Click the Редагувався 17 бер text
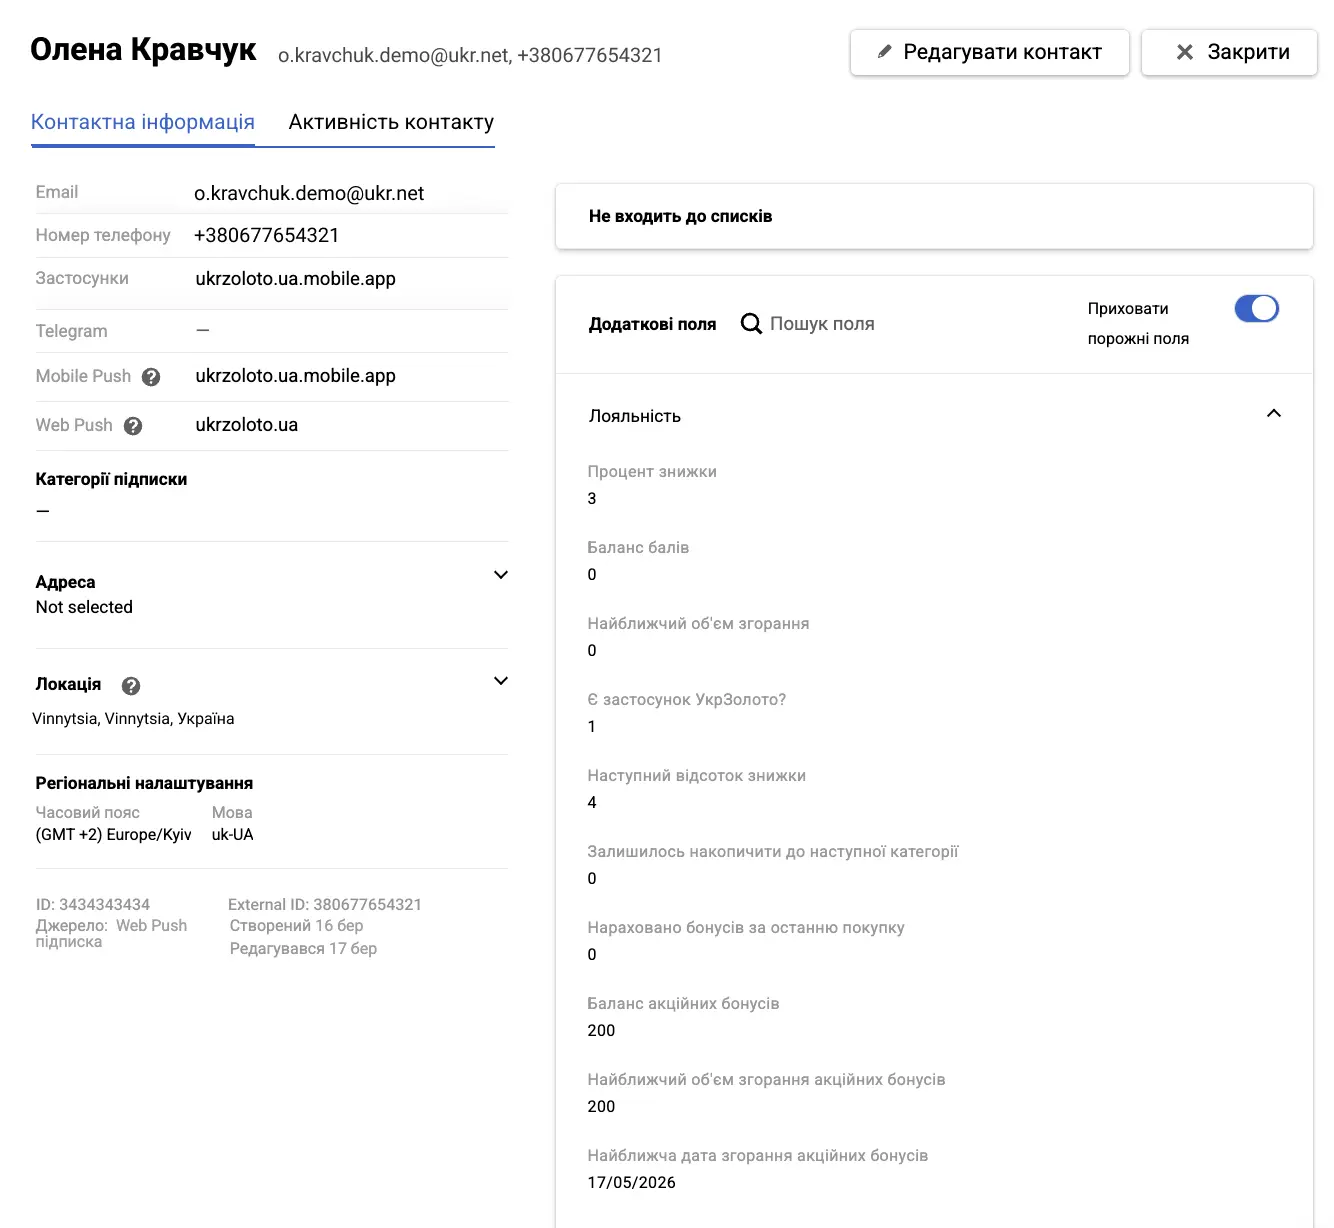 pos(303,949)
